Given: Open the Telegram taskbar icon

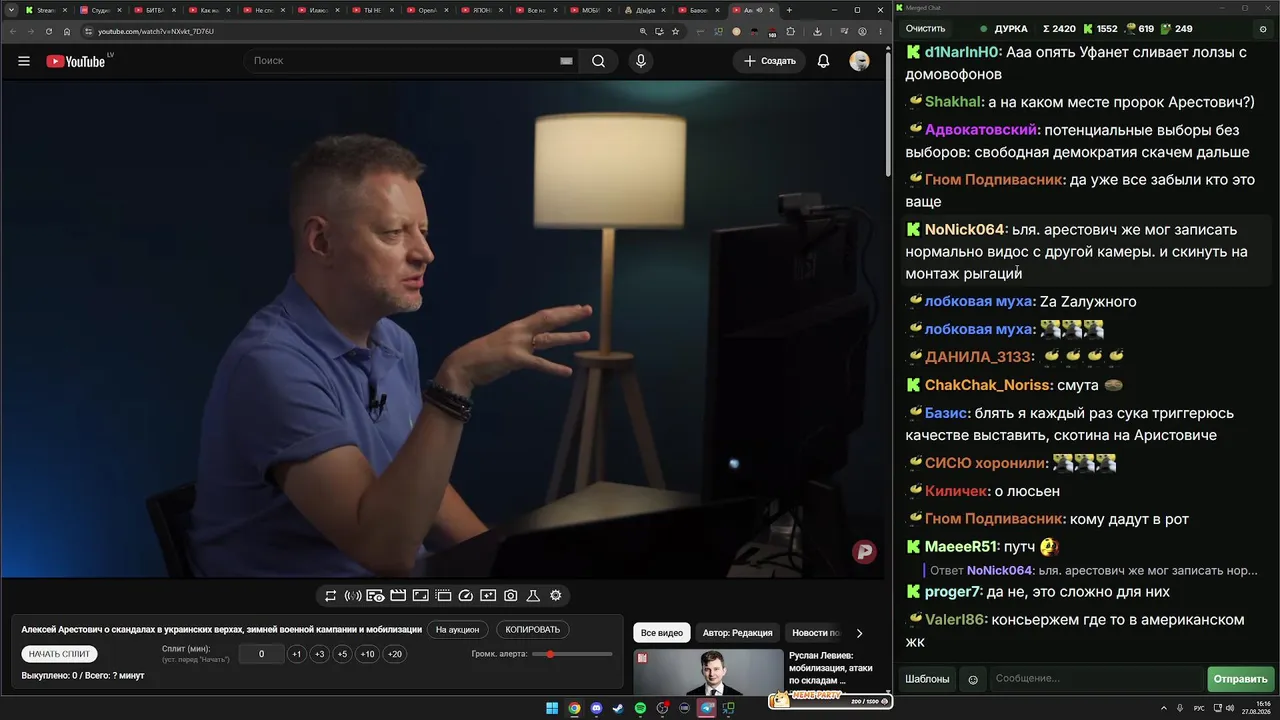Looking at the screenshot, I should pyautogui.click(x=707, y=708).
